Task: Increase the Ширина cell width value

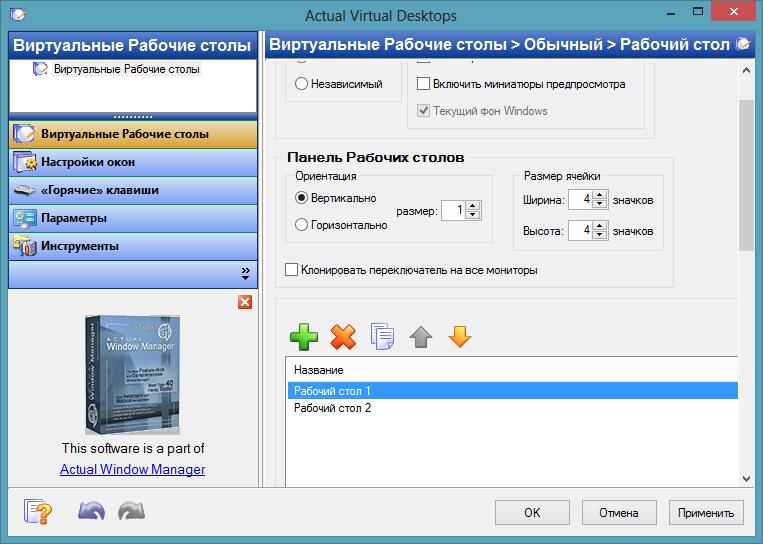Action: 600,196
